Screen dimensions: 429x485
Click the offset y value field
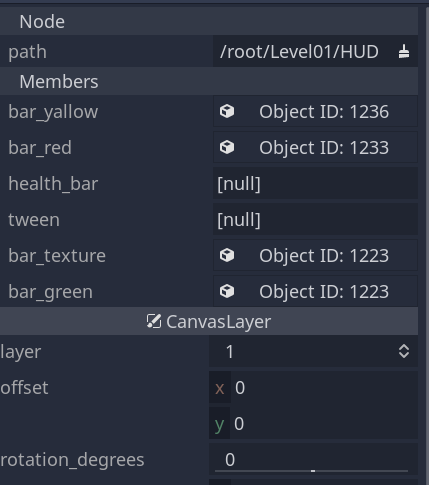[x=313, y=424]
